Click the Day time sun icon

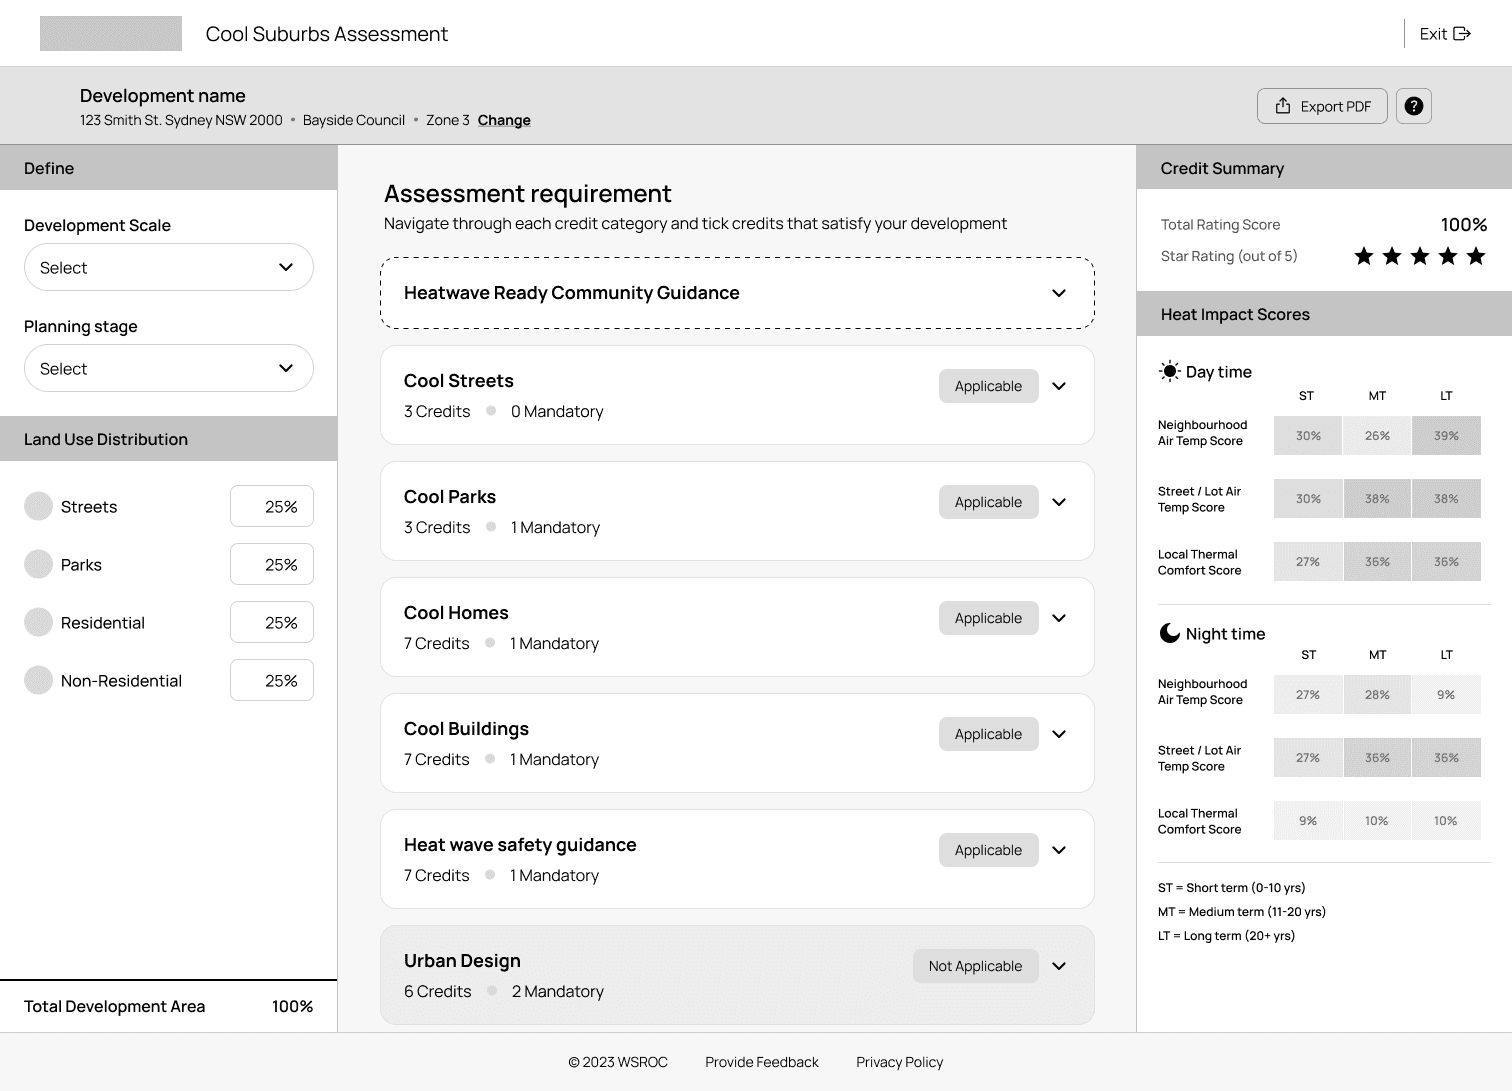click(x=1169, y=371)
